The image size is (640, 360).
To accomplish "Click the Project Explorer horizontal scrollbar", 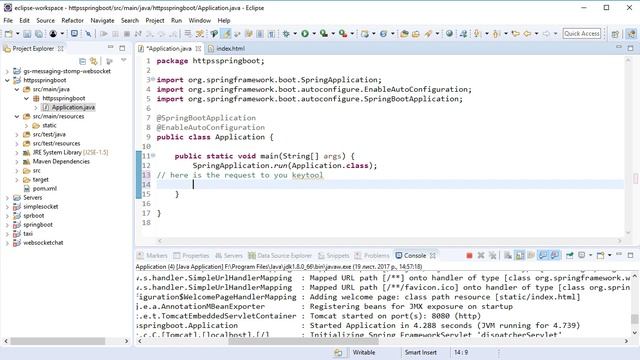I will pos(58,341).
